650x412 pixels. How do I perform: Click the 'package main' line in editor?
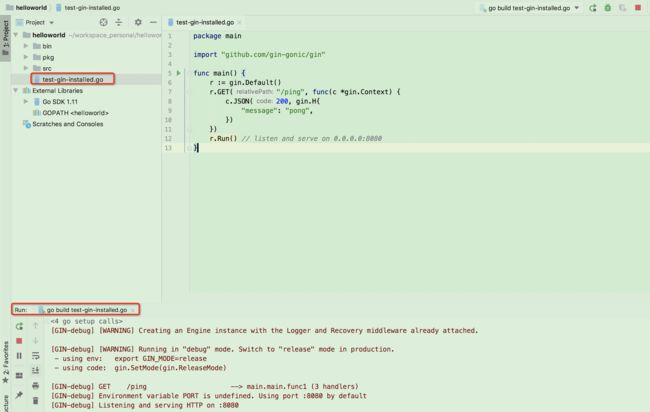point(217,36)
